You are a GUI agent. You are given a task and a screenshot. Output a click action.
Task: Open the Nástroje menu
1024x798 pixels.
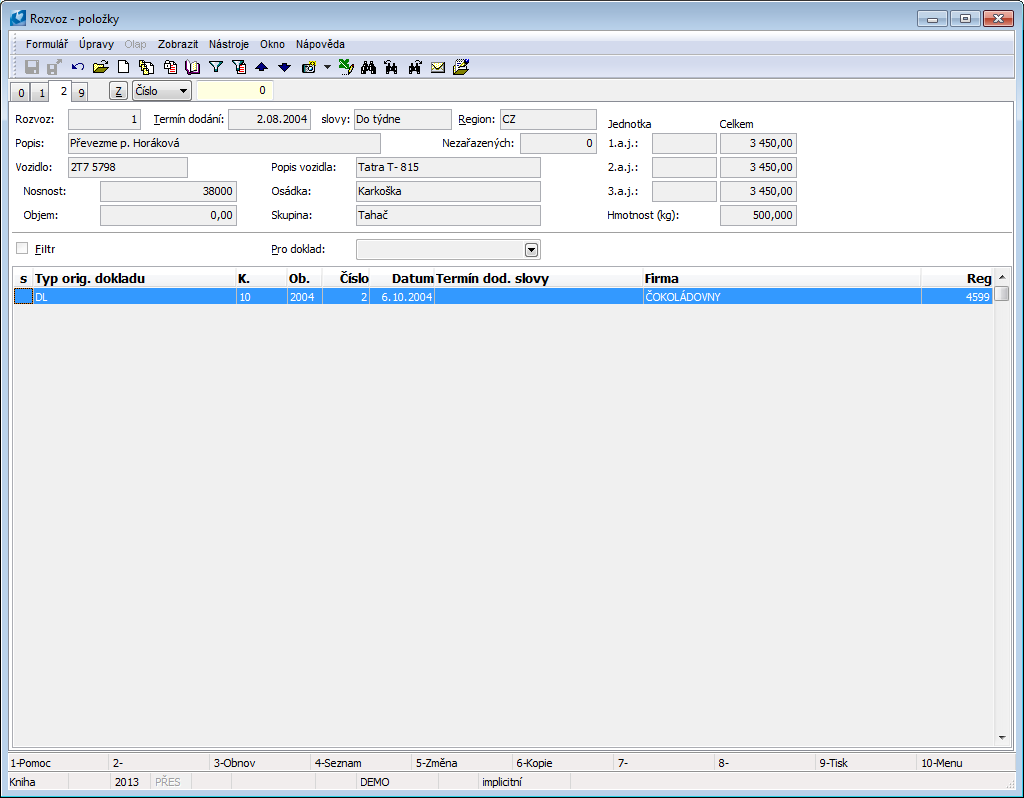tap(229, 44)
